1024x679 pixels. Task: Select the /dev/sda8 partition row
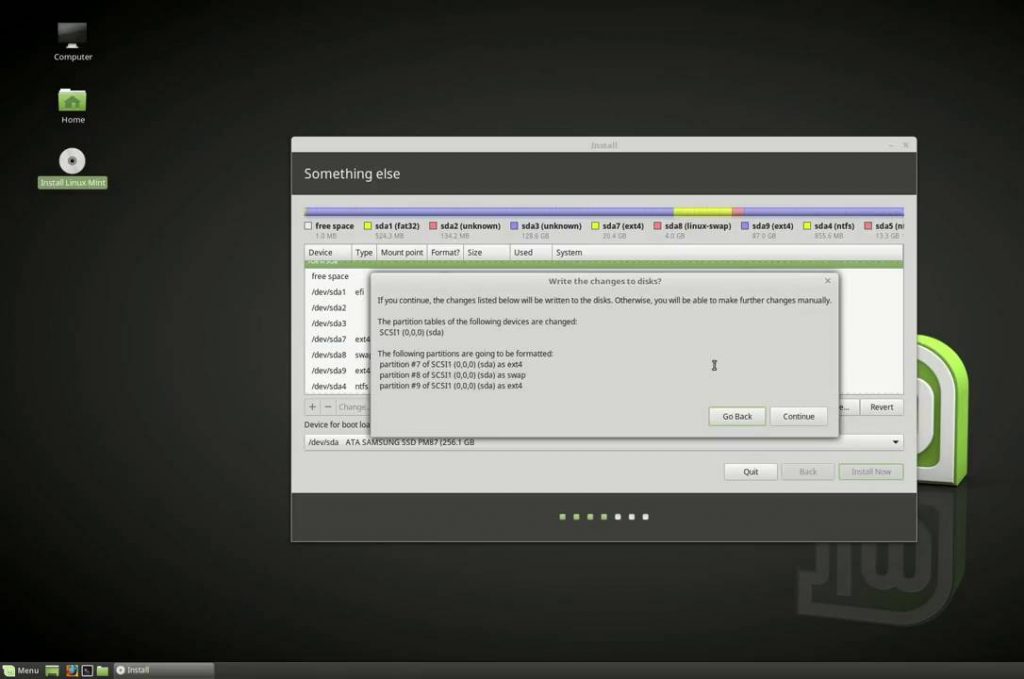(338, 355)
